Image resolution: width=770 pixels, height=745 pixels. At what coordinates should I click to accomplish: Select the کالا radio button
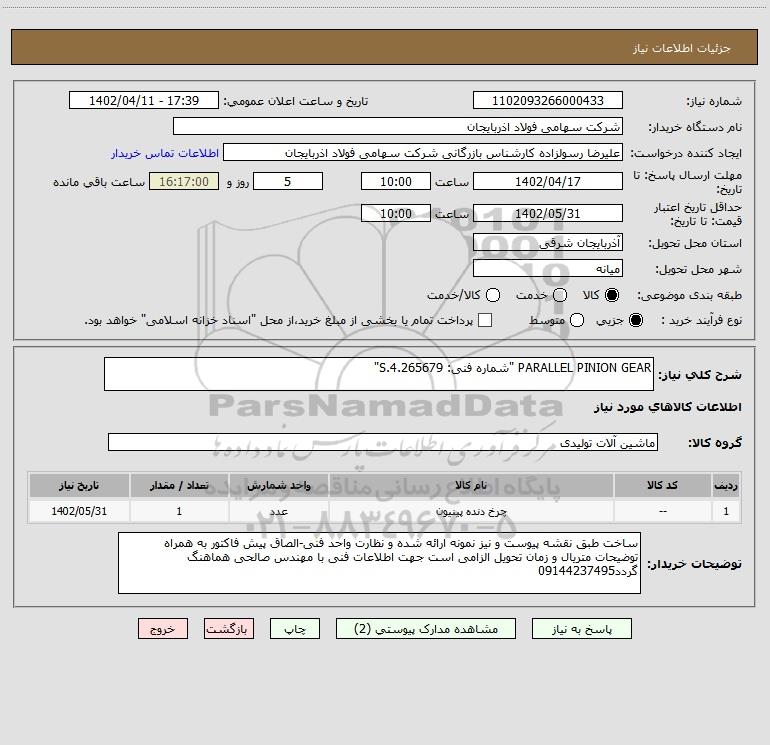(x=612, y=295)
